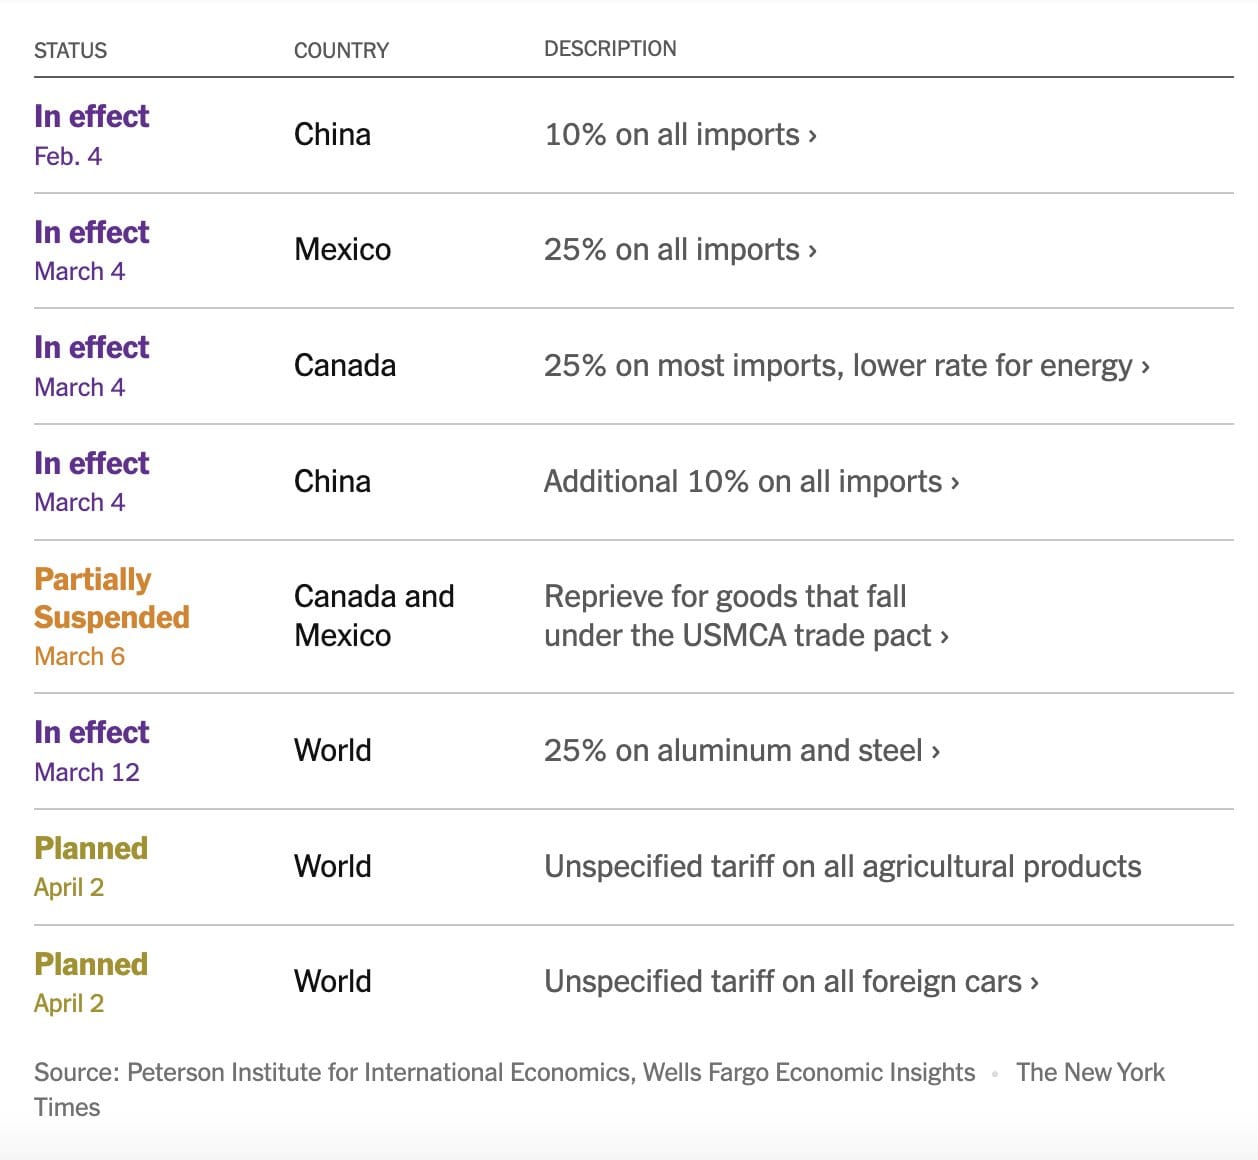1258x1160 pixels.
Task: Click the orange "Partially Suspended" status label
Action: [x=111, y=598]
